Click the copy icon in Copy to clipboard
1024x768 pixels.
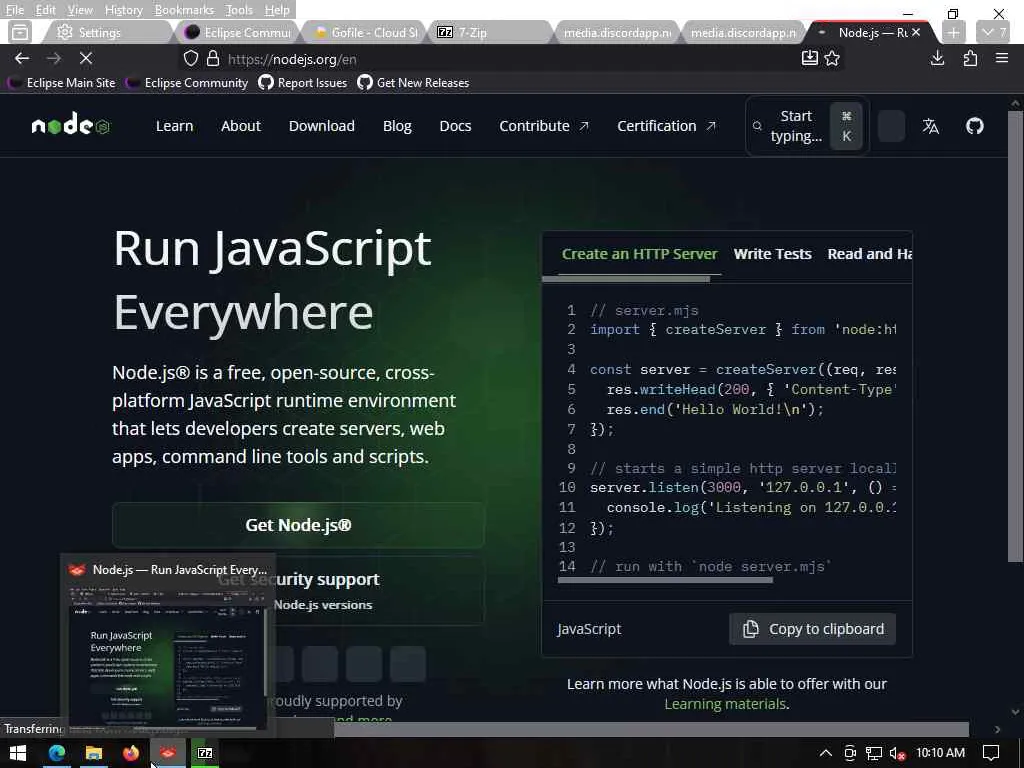click(751, 629)
